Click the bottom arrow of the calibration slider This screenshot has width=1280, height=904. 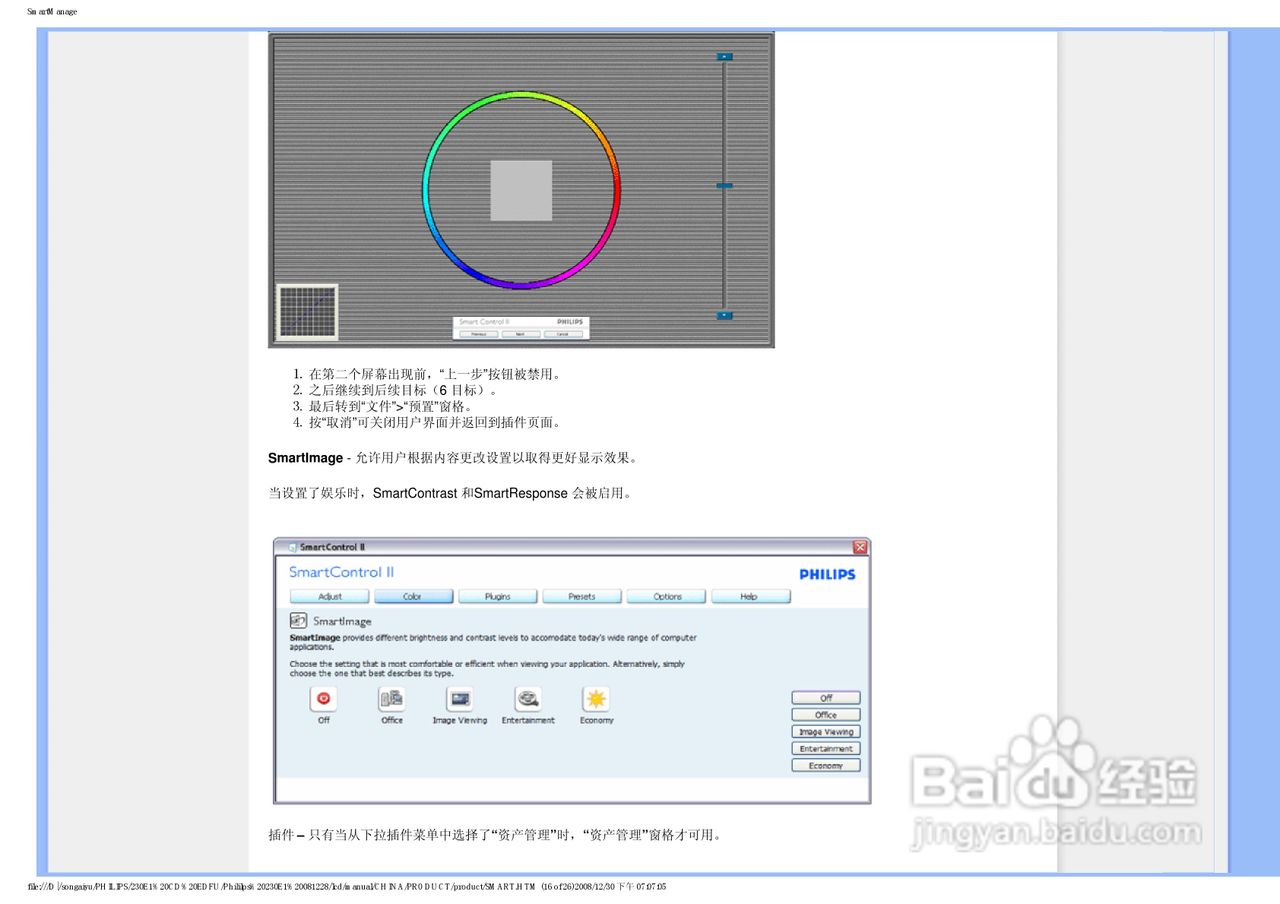[x=725, y=315]
